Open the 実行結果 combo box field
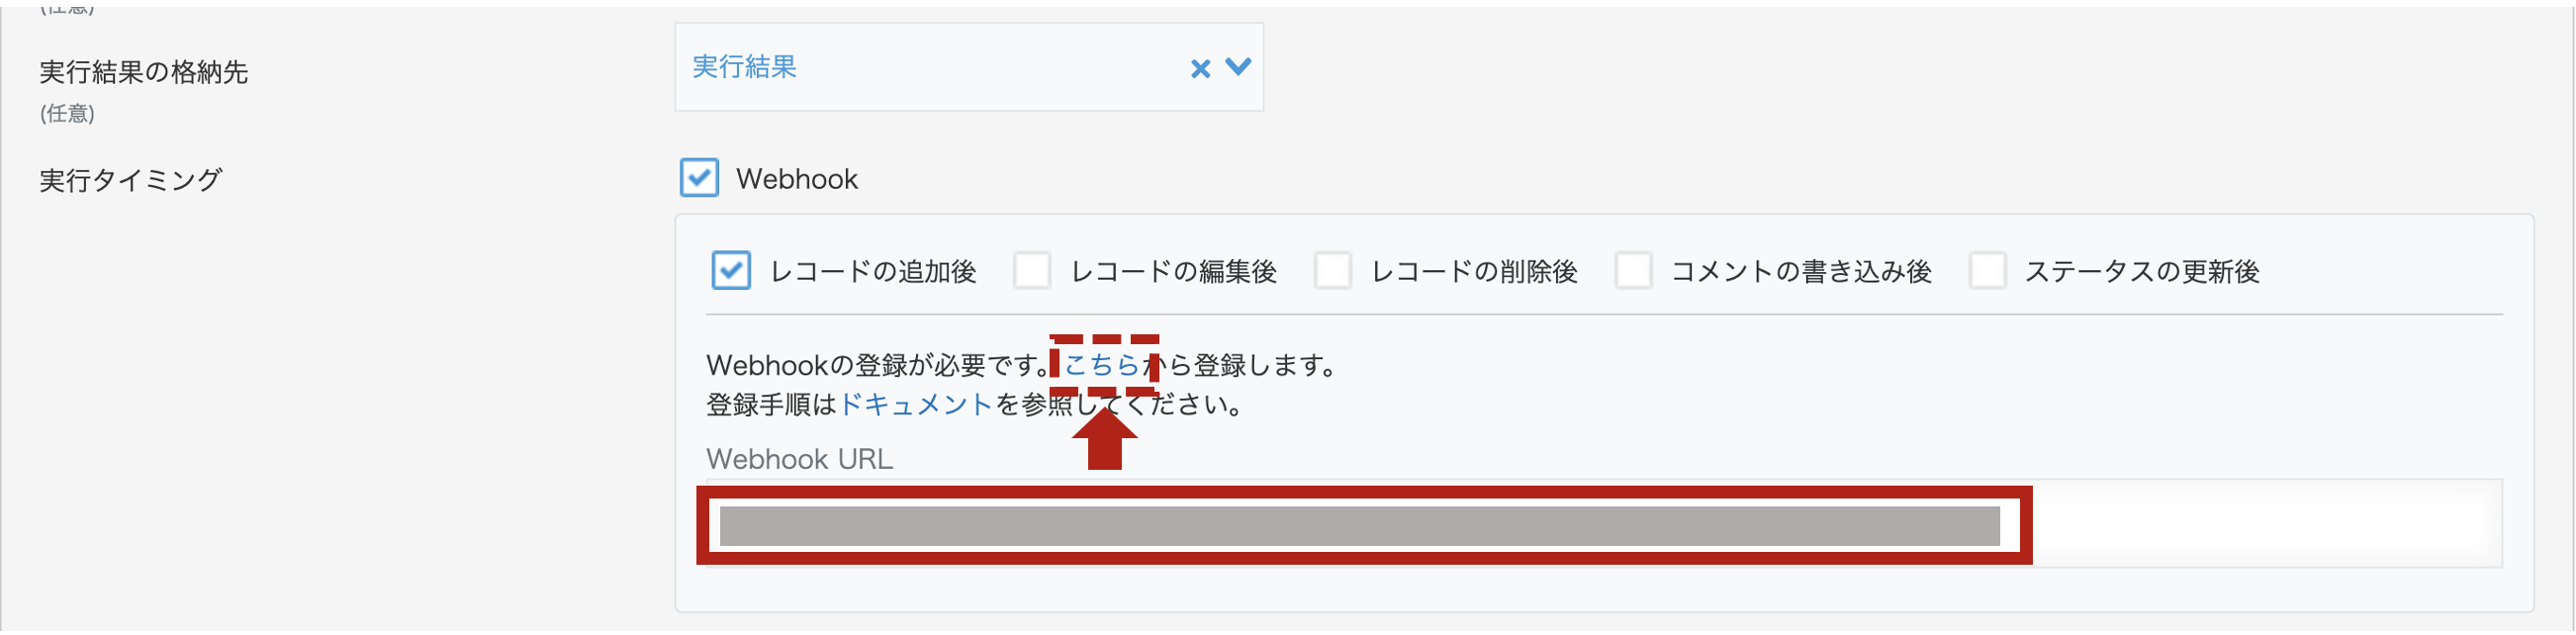The width and height of the screenshot is (2576, 635). tap(968, 67)
